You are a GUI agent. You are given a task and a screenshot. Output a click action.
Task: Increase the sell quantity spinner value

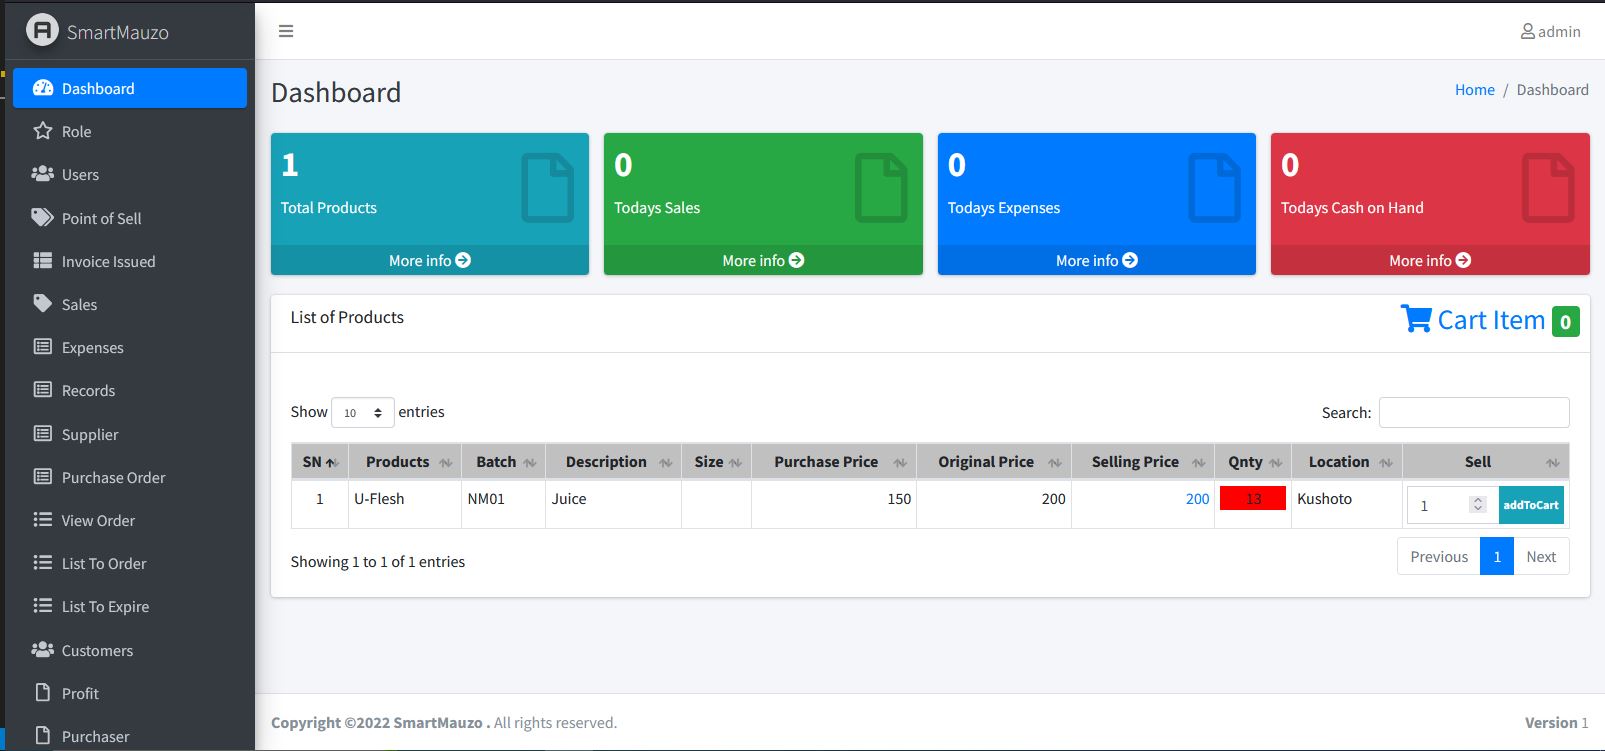(x=1477, y=500)
